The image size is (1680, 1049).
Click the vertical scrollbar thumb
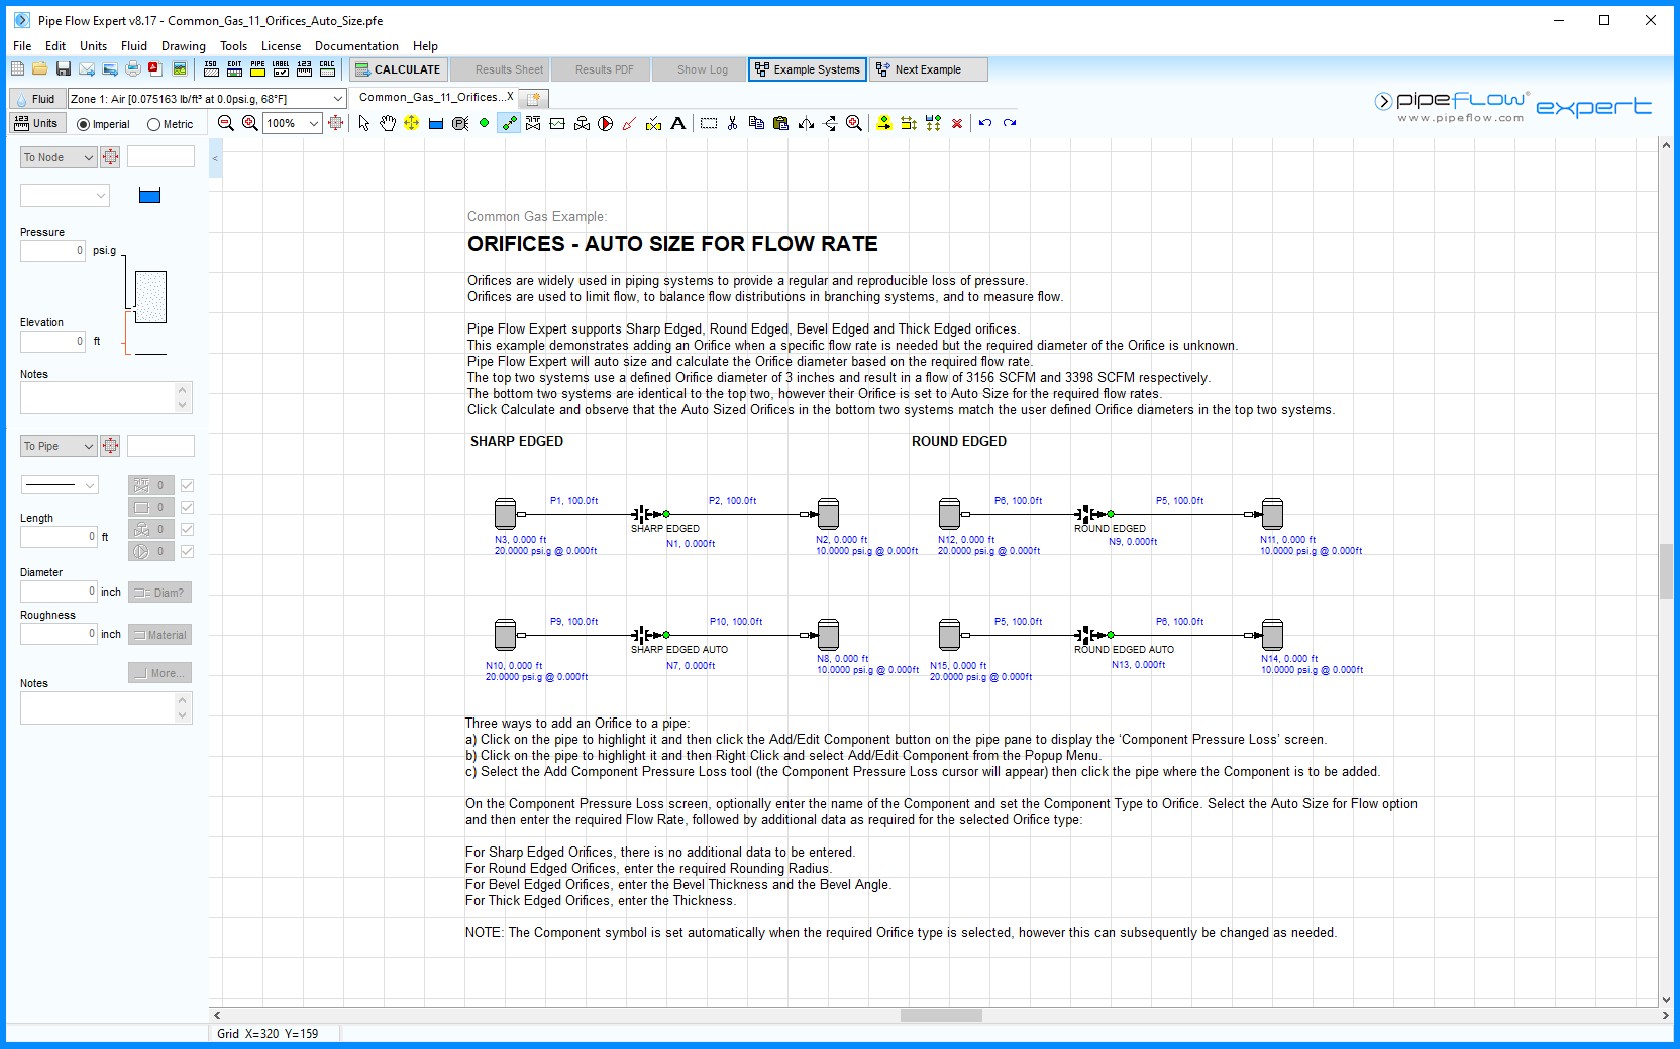coord(1666,571)
